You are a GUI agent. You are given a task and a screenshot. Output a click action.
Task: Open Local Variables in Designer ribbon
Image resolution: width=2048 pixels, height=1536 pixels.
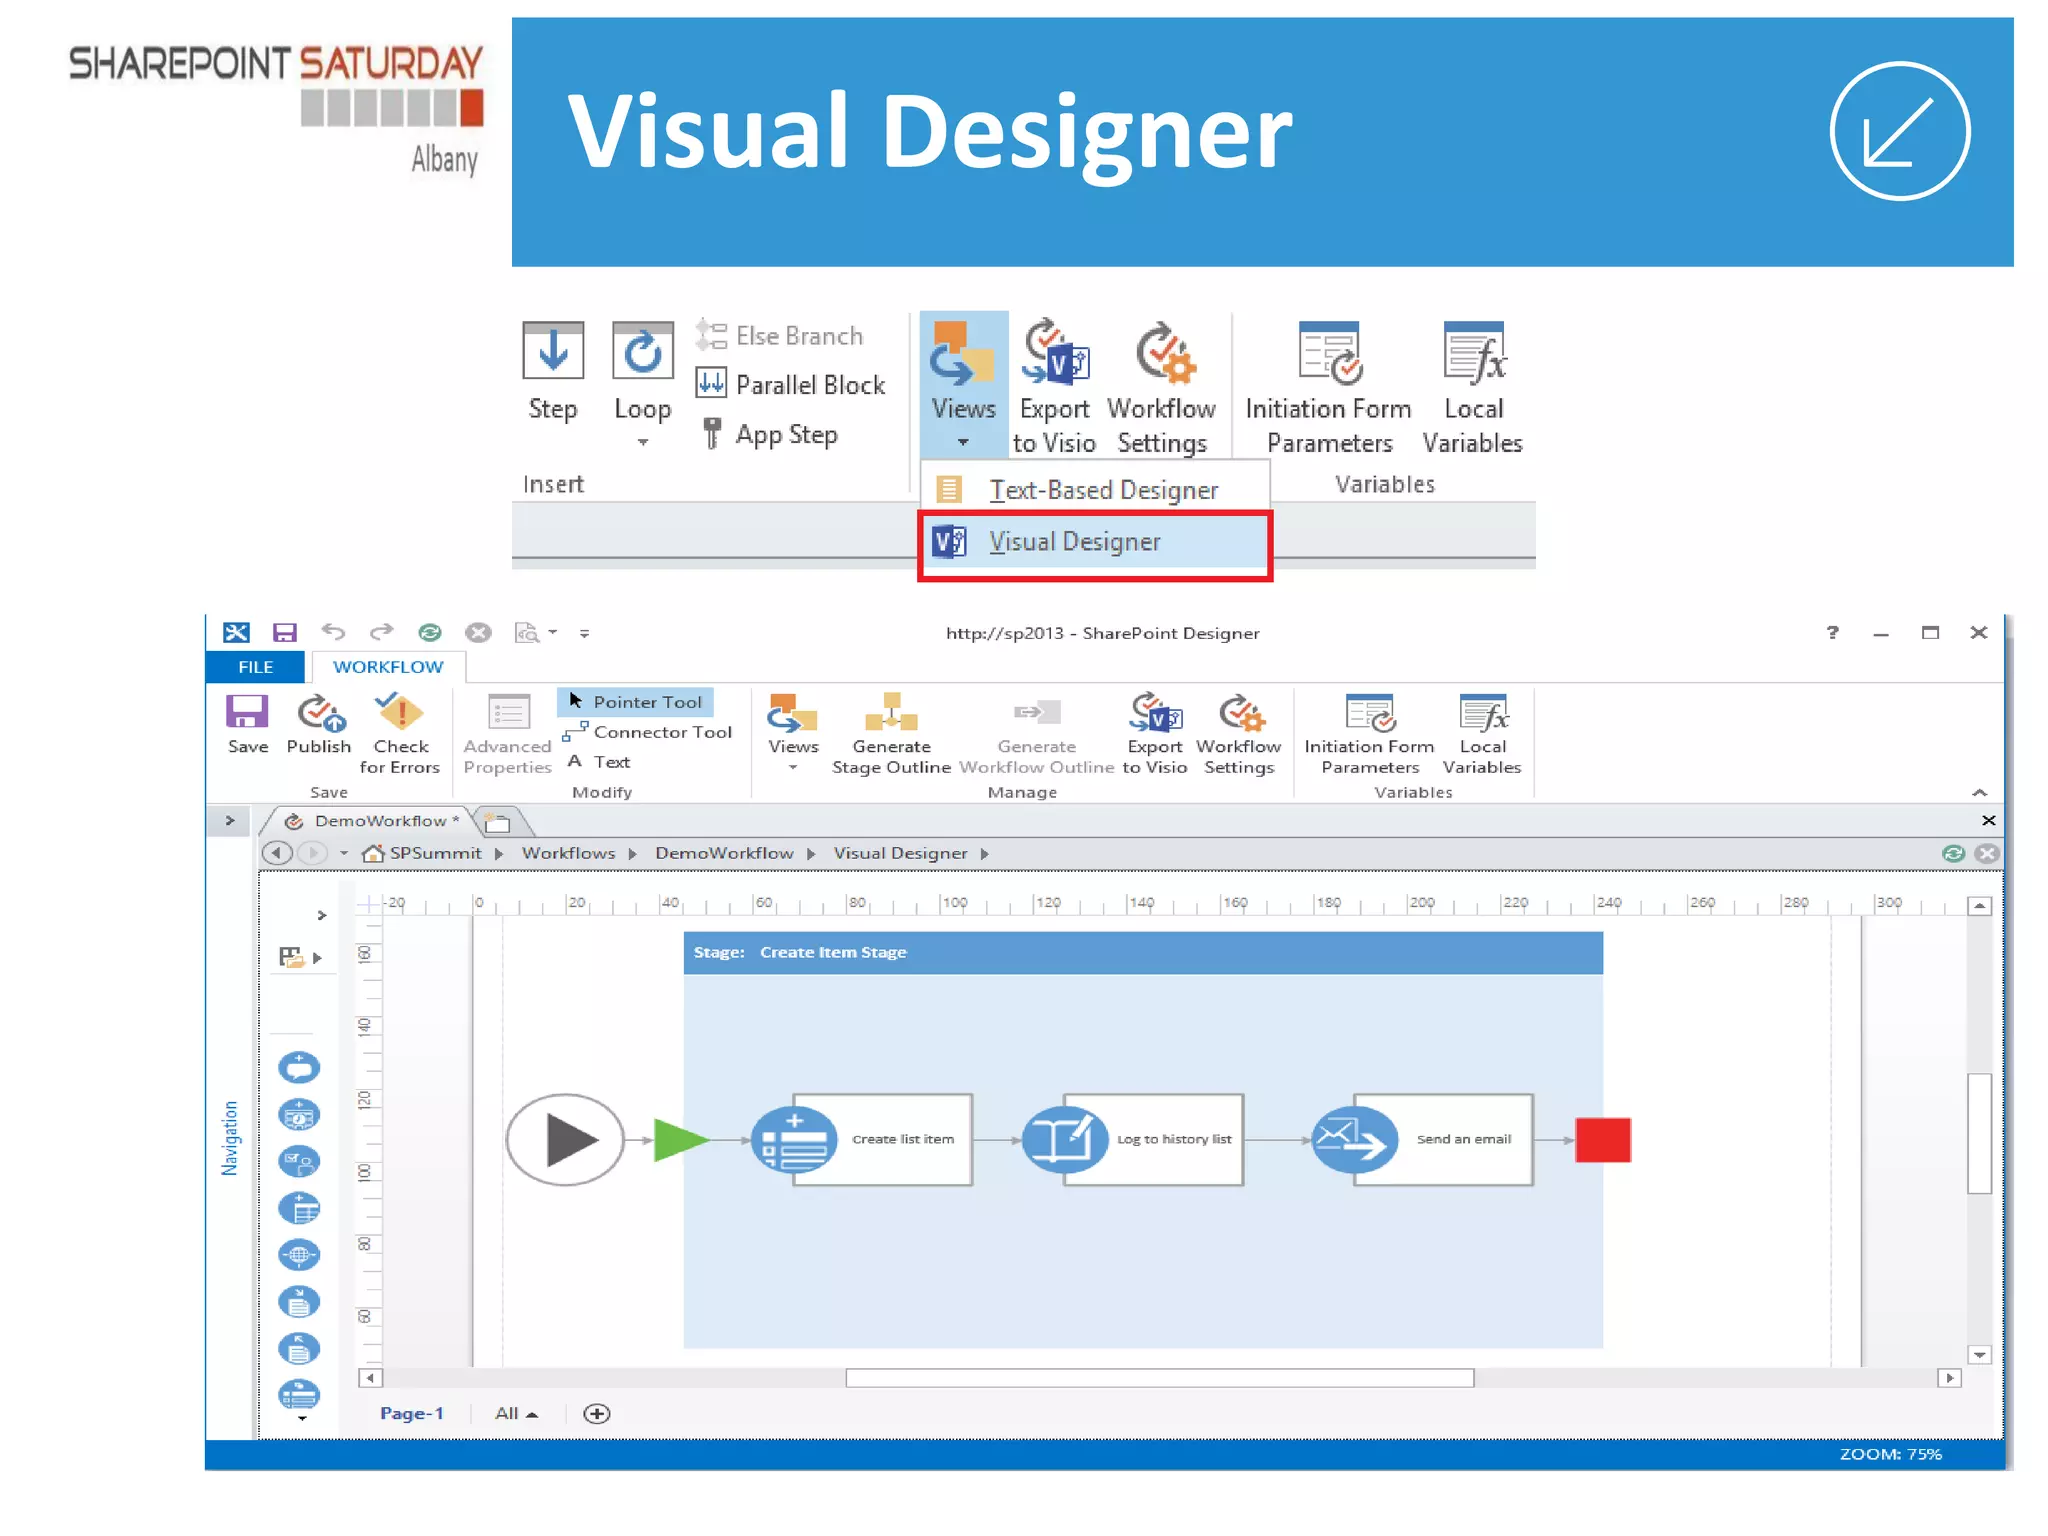pyautogui.click(x=1482, y=735)
